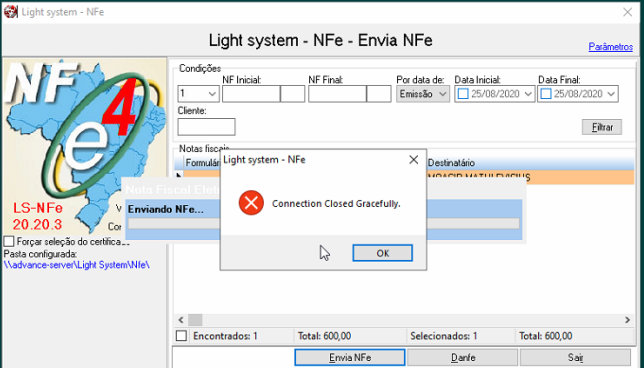Click the NF Inicial series field
The width and height of the screenshot is (644, 368).
pos(292,94)
